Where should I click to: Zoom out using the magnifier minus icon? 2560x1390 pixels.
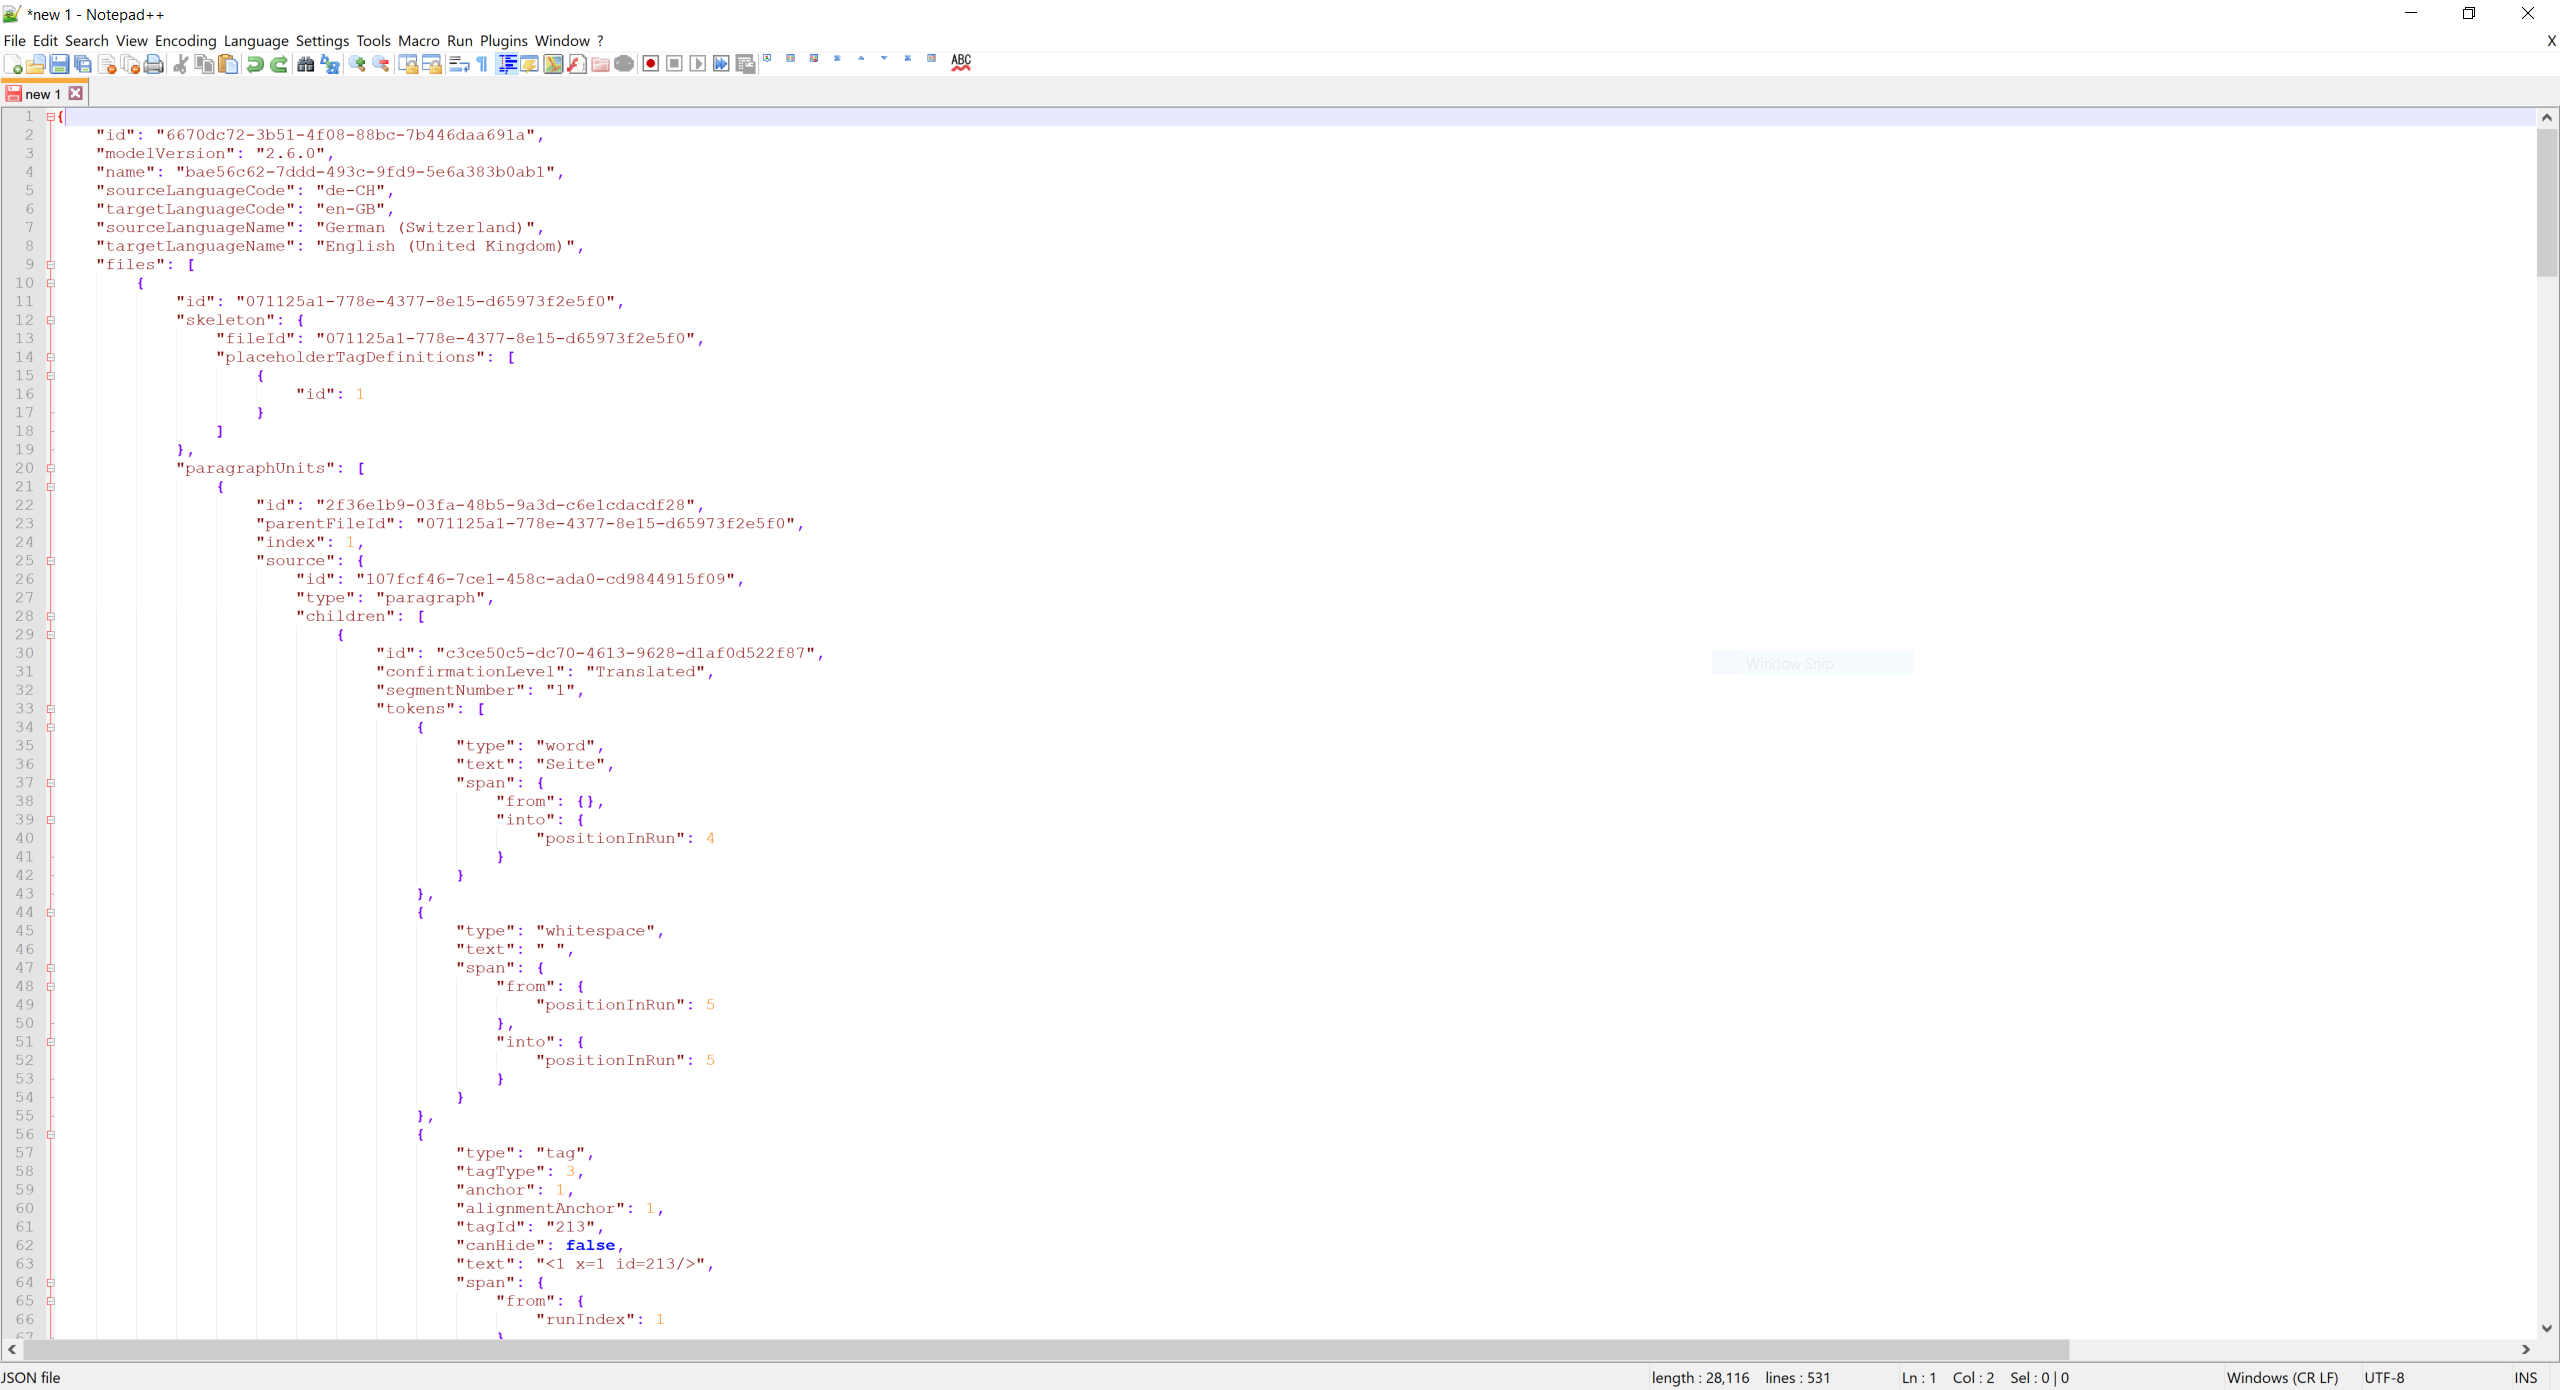pos(381,64)
